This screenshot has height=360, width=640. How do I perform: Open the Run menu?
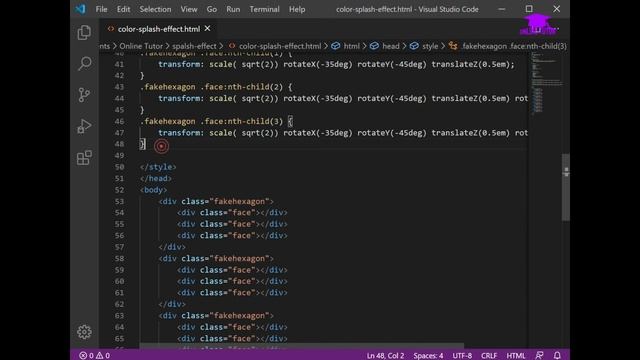[233, 9]
